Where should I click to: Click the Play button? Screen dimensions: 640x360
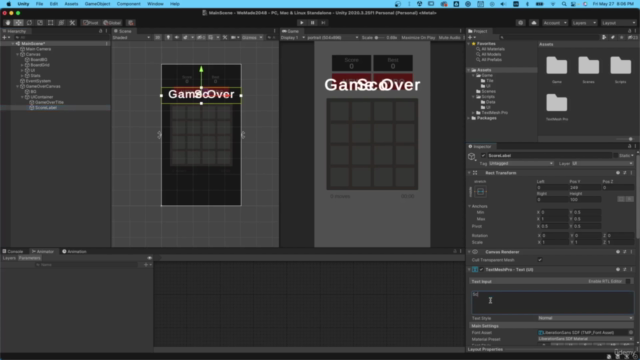pyautogui.click(x=302, y=23)
